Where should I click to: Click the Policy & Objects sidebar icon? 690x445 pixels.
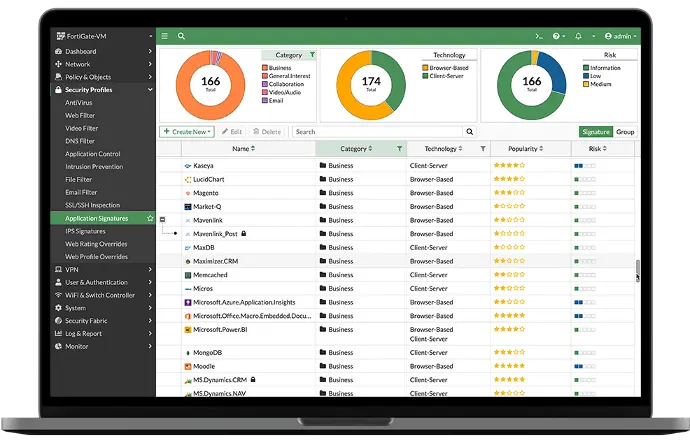click(x=58, y=77)
